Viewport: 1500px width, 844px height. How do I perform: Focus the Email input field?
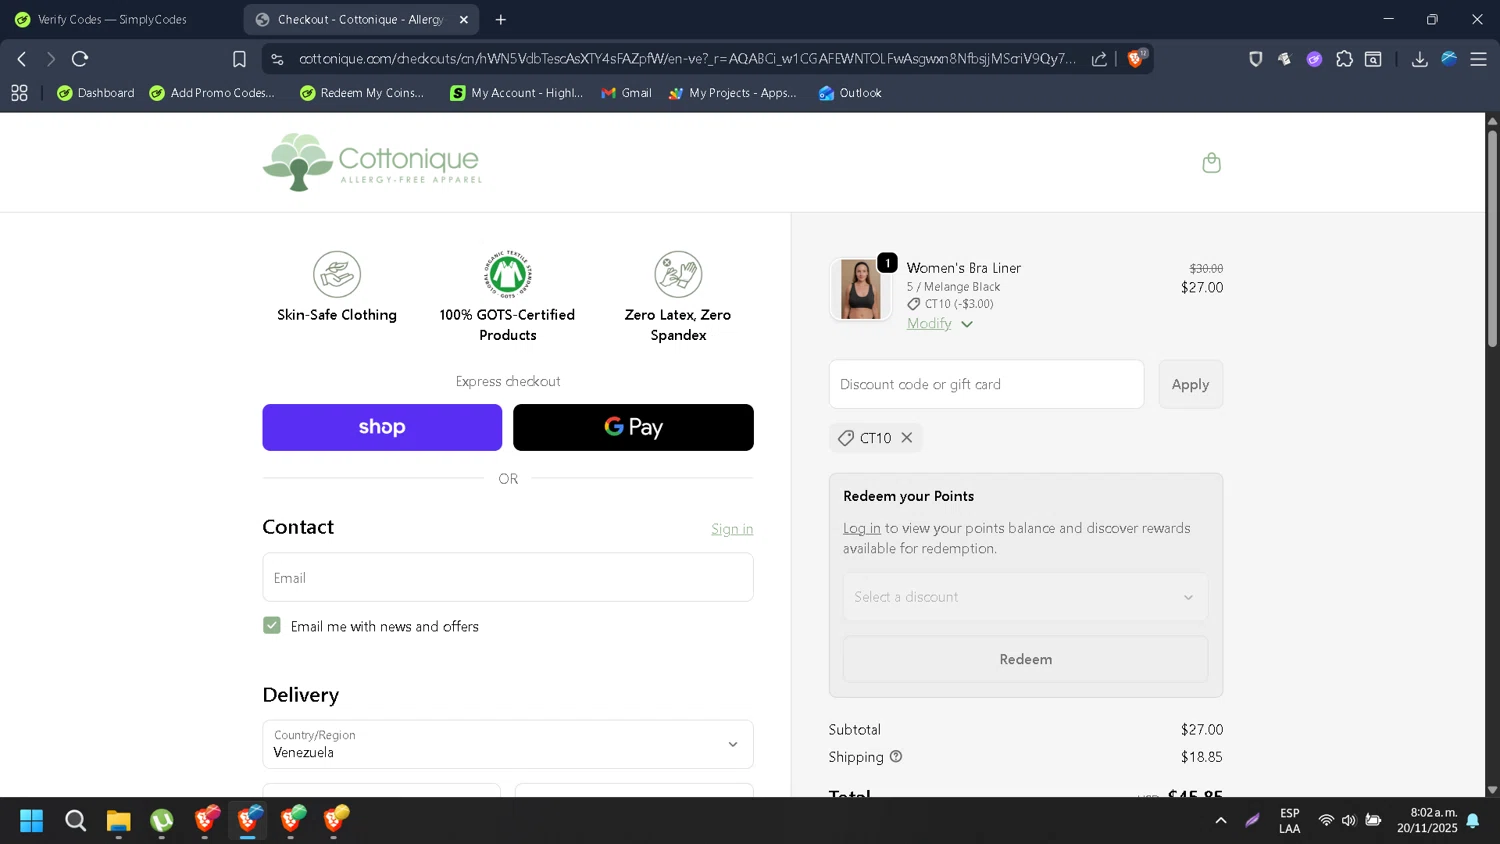(x=508, y=577)
